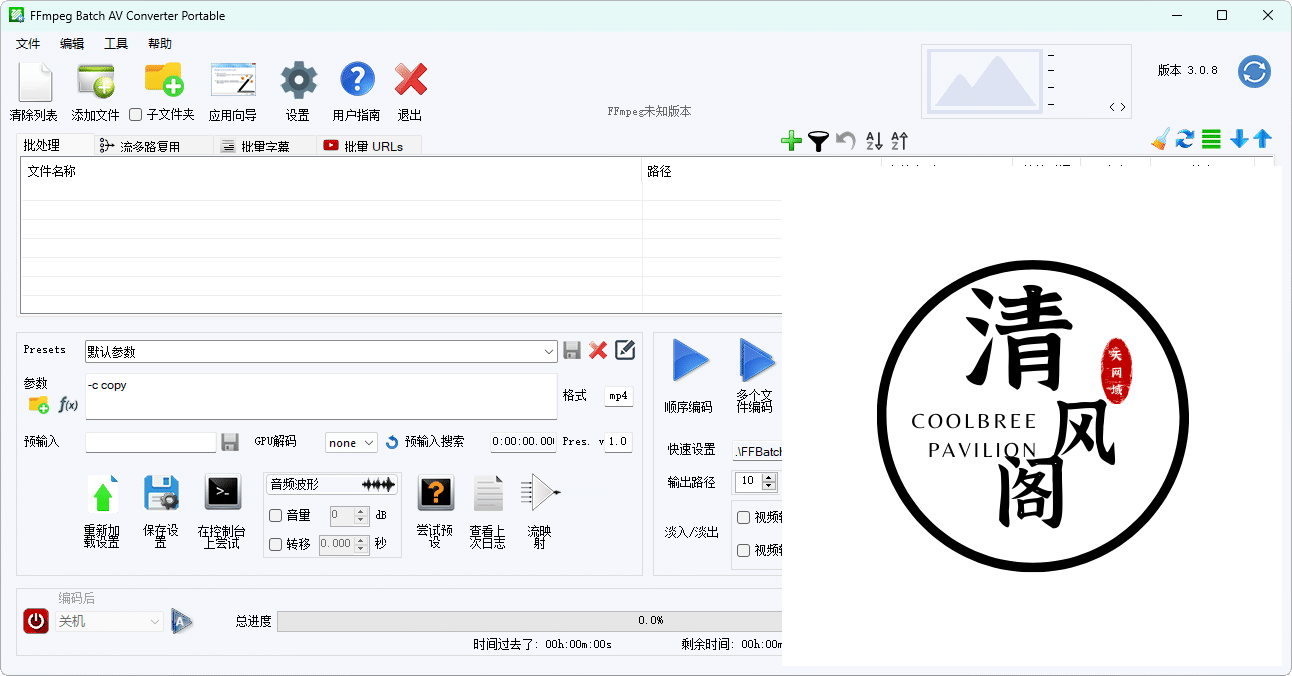The image size is (1292, 676).
Task: Toggle first 视频 checkbox in 淡入/淡出
Action: (x=744, y=517)
